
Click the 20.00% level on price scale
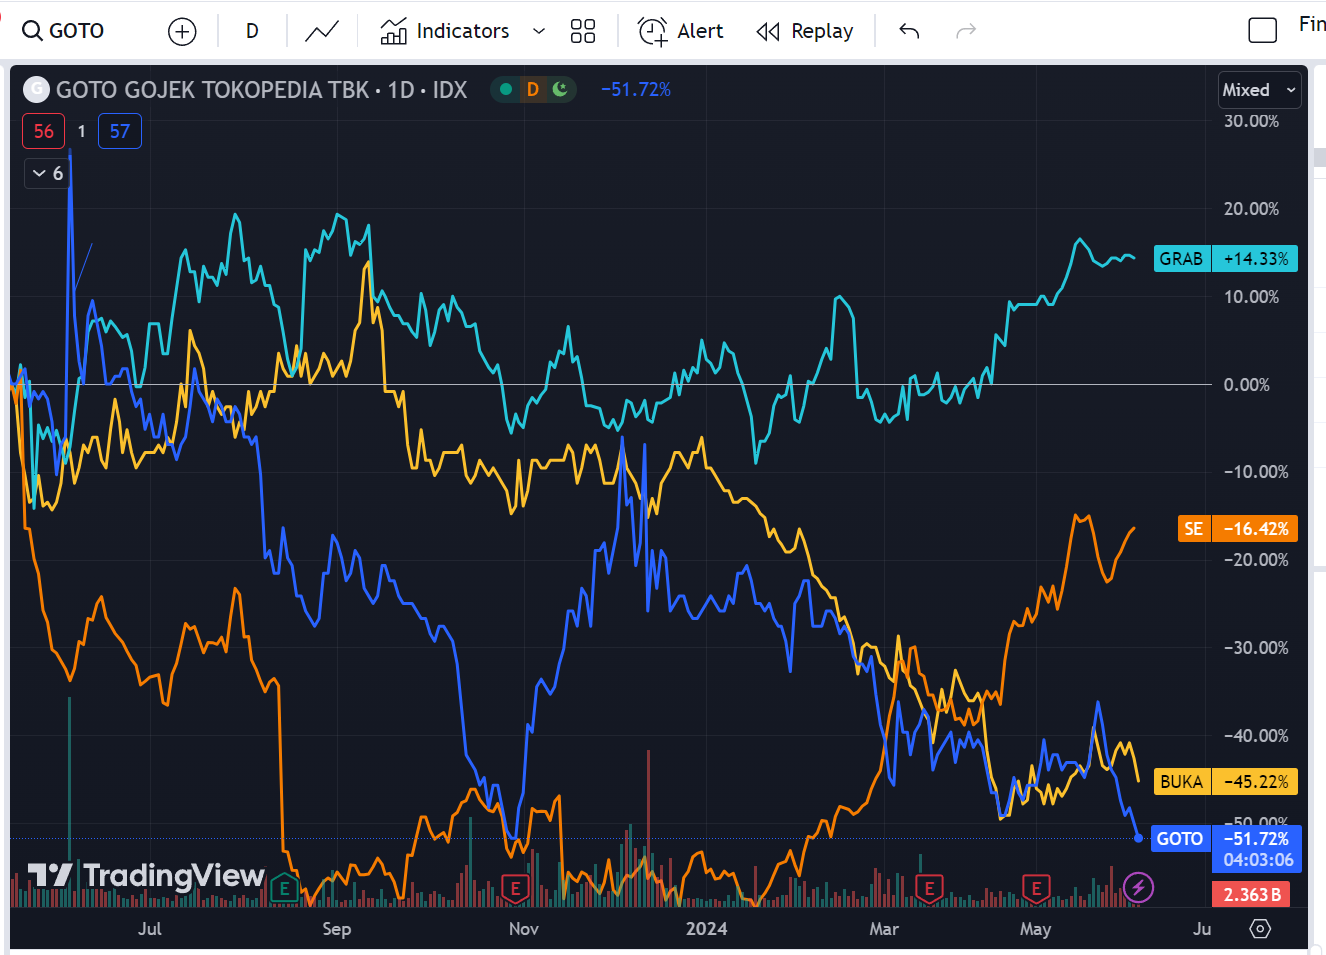(1251, 209)
